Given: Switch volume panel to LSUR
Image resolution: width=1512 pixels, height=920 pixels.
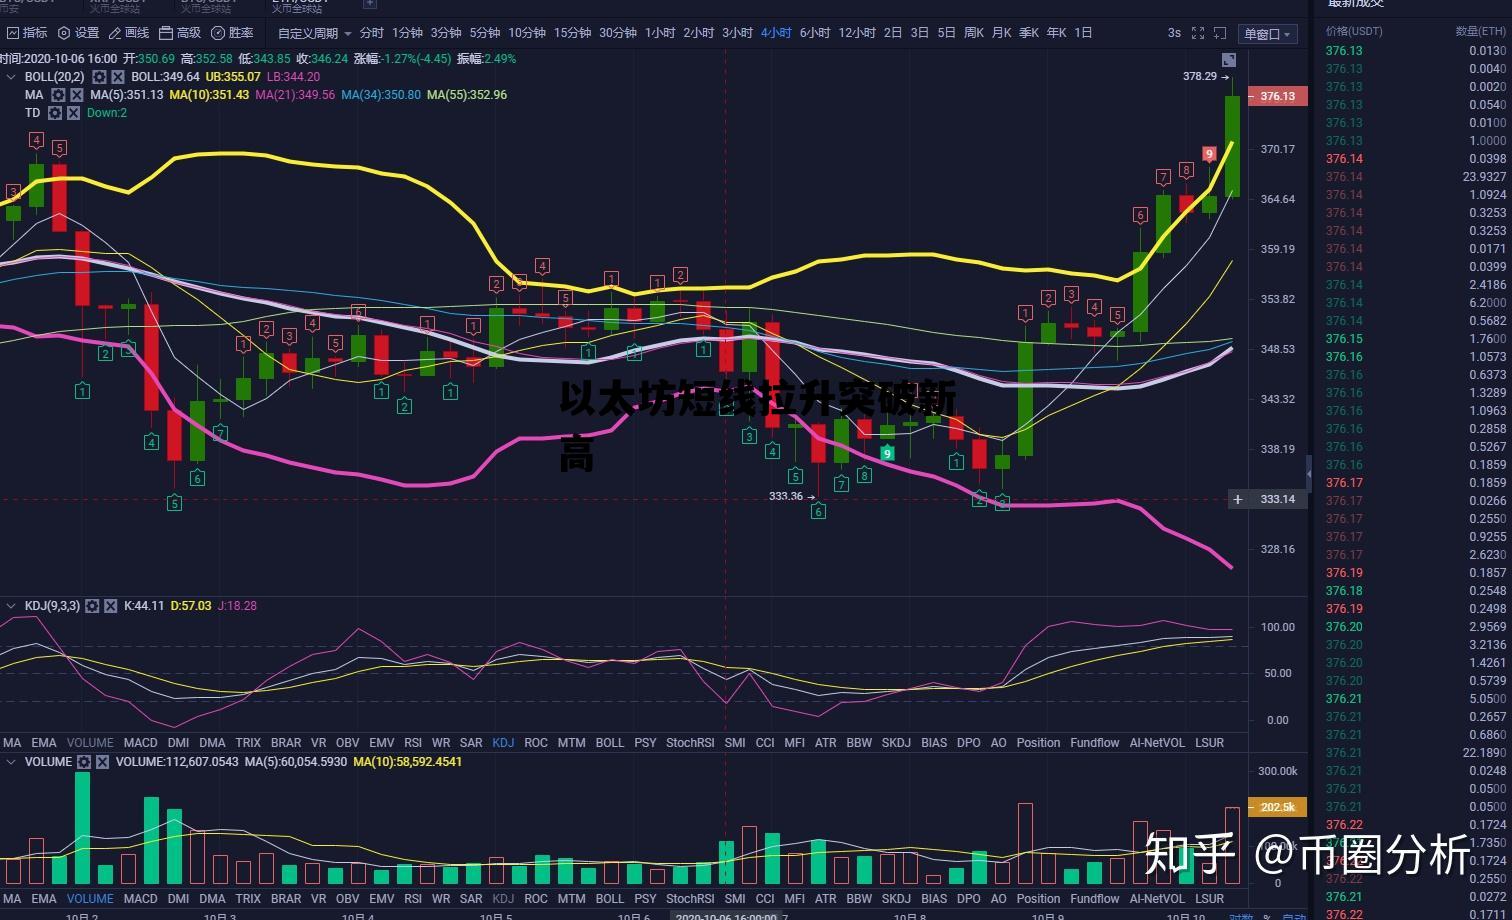Looking at the screenshot, I should click(x=1209, y=899).
